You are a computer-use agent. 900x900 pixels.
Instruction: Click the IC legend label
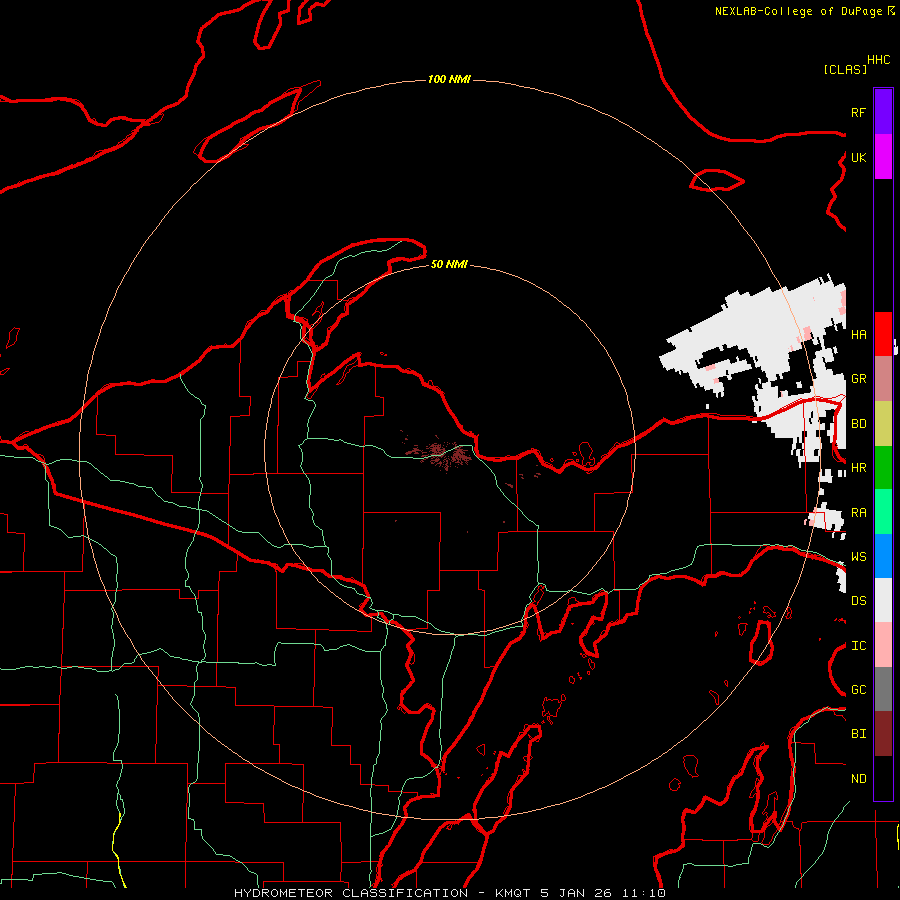(858, 646)
